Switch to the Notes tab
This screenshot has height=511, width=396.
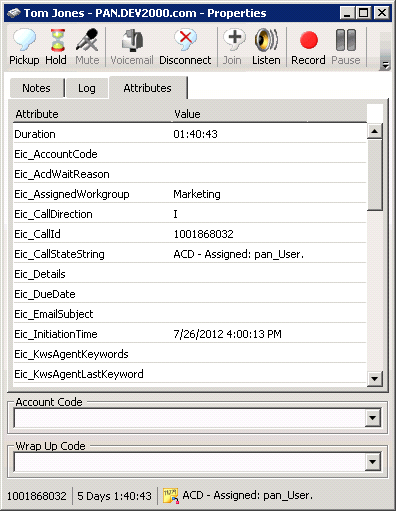tap(36, 88)
